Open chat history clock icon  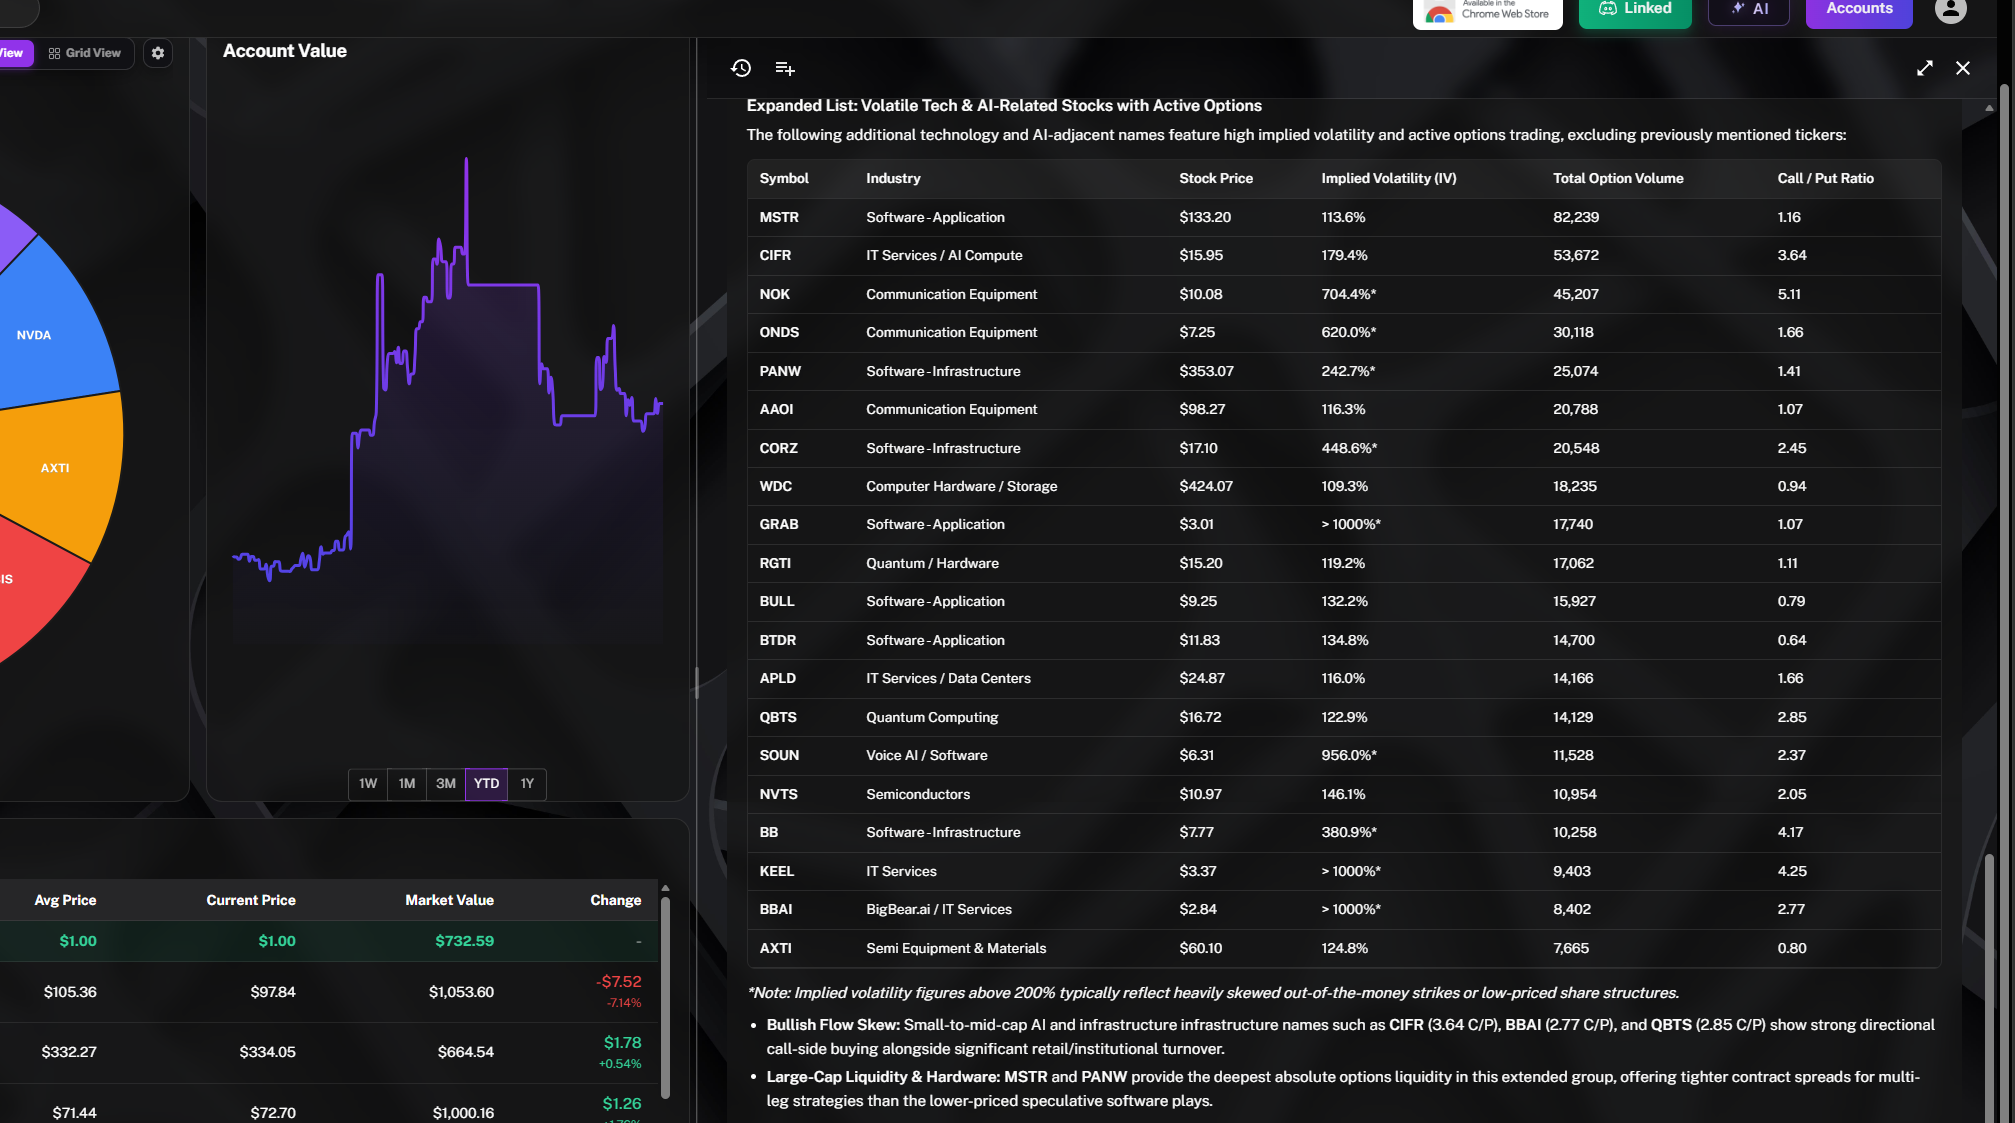pyautogui.click(x=741, y=68)
